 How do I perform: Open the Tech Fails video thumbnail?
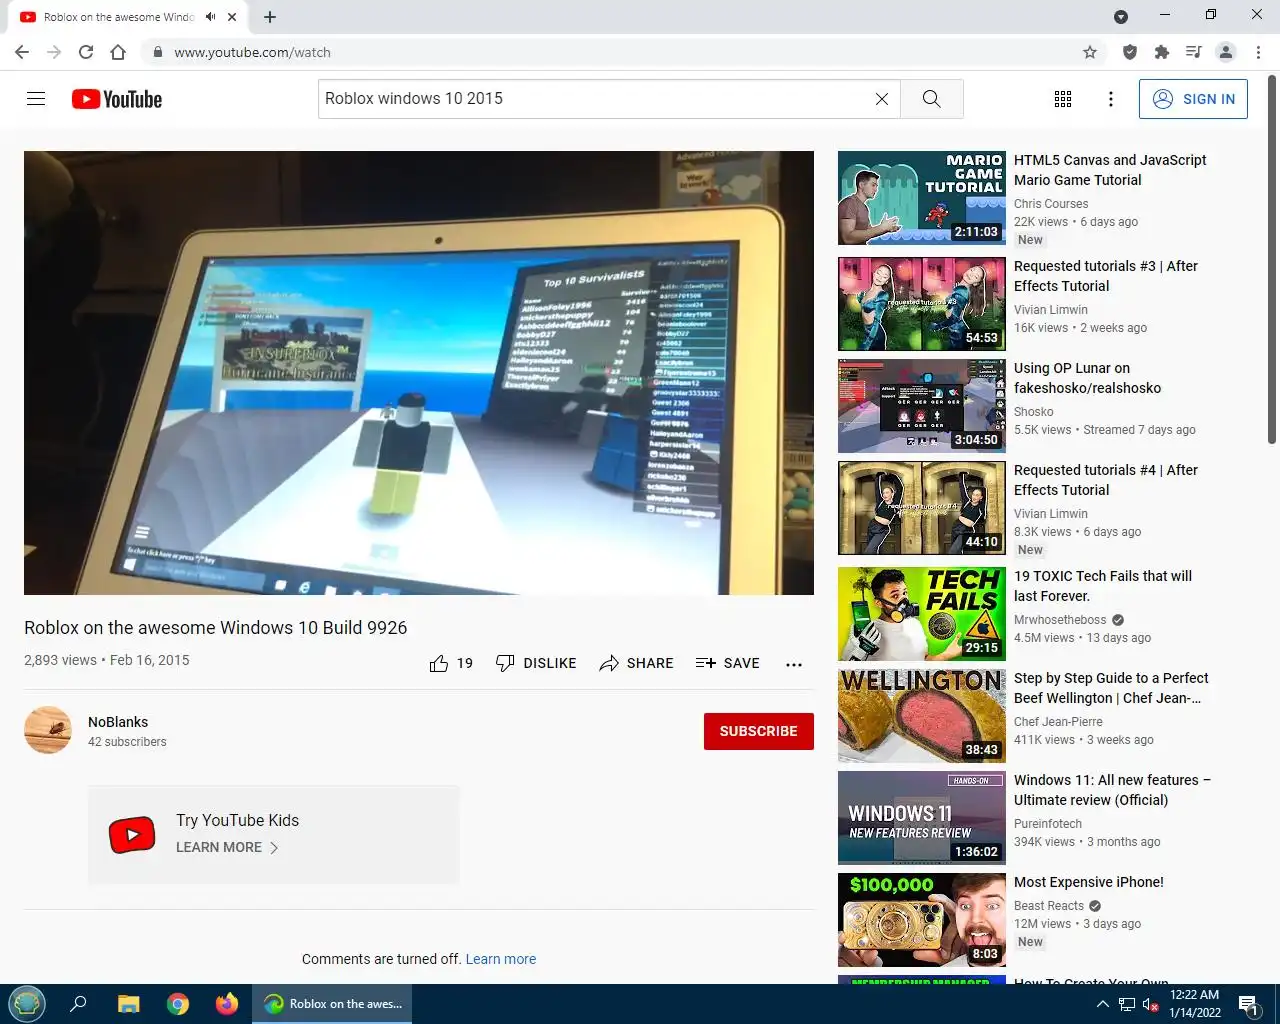(922, 614)
